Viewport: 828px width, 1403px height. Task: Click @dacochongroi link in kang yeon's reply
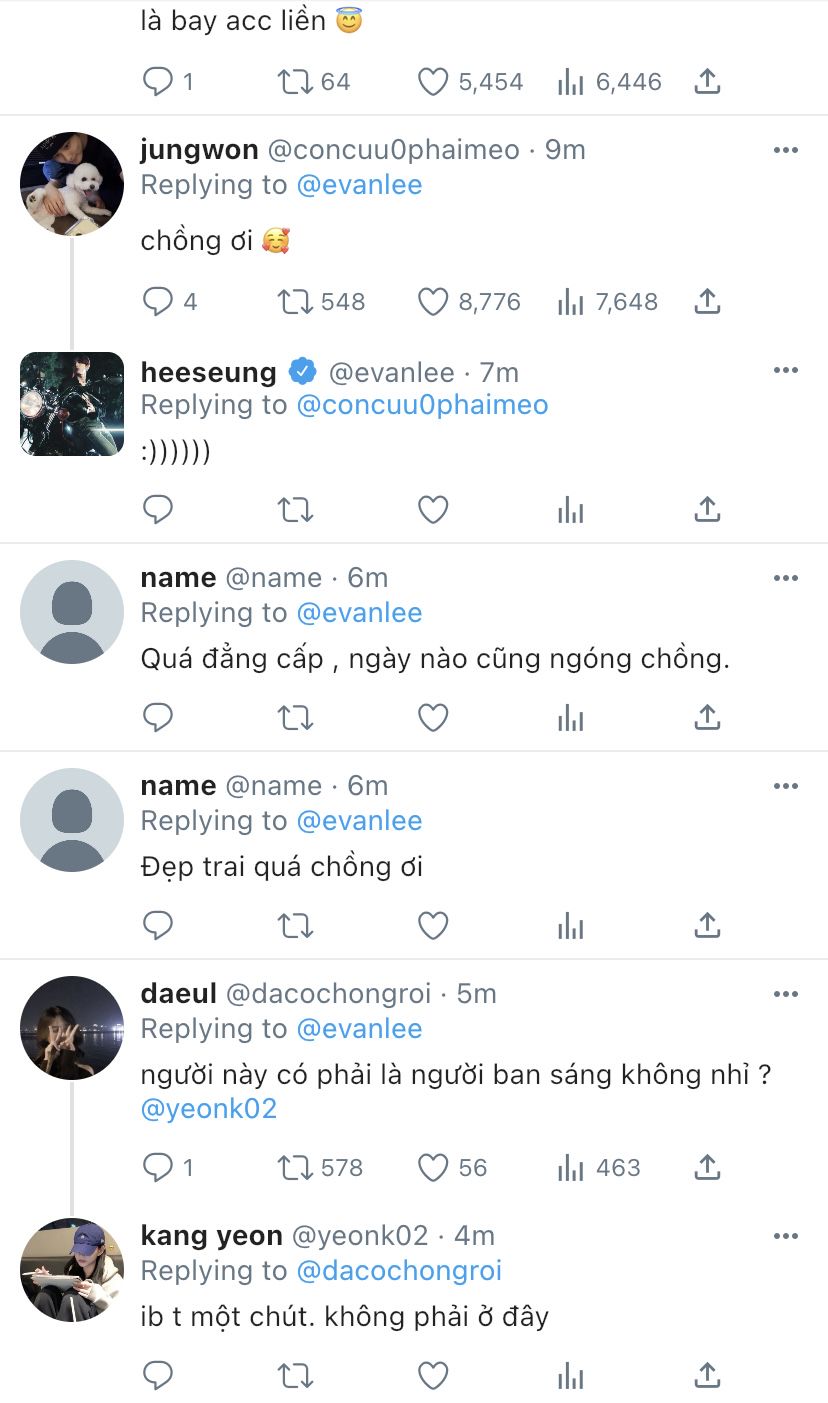[397, 1270]
